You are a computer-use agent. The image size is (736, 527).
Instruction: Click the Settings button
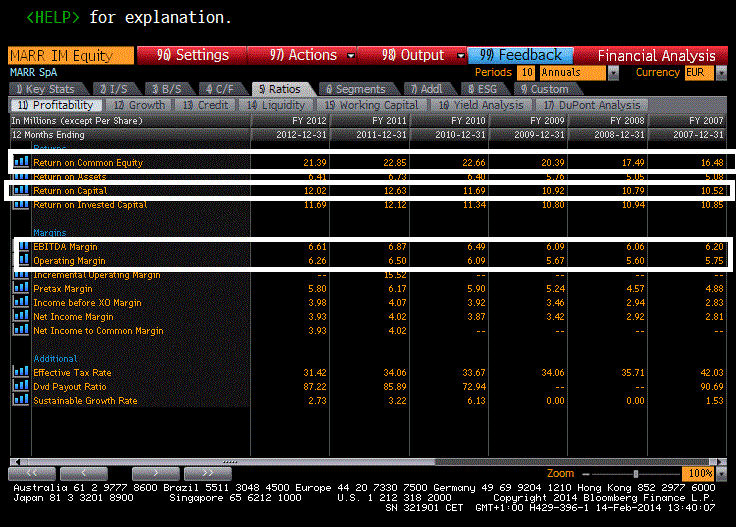click(x=192, y=55)
